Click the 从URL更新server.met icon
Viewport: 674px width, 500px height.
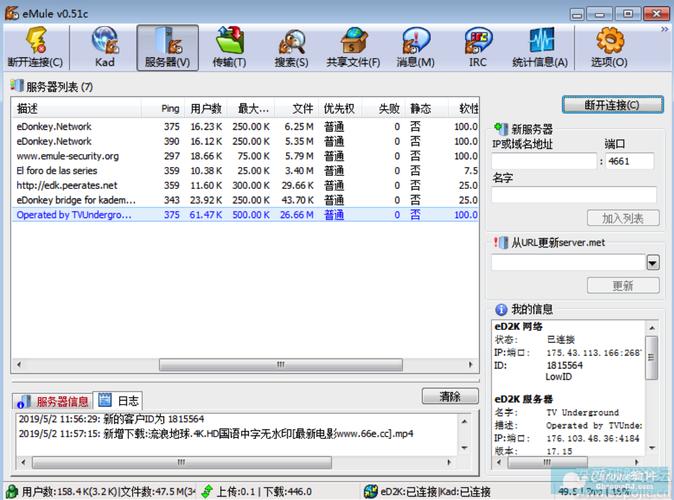coord(501,242)
